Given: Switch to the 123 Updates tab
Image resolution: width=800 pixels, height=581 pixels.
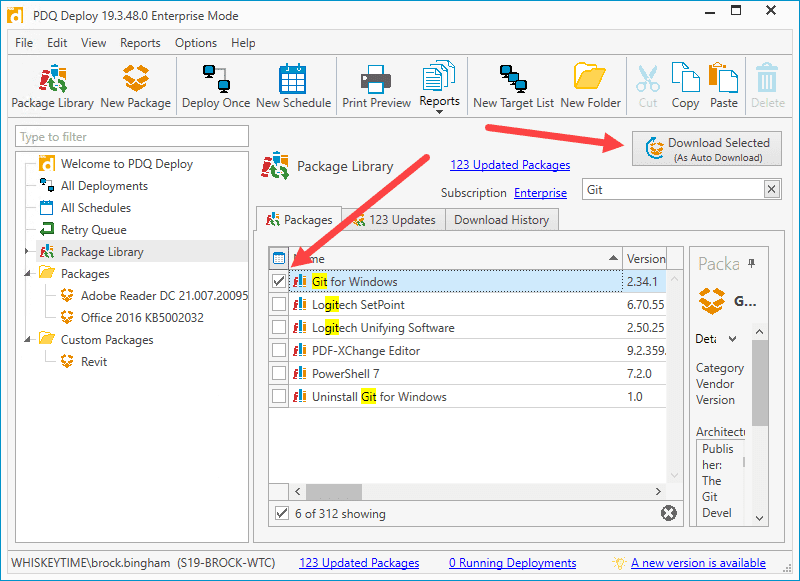Looking at the screenshot, I should (x=394, y=220).
